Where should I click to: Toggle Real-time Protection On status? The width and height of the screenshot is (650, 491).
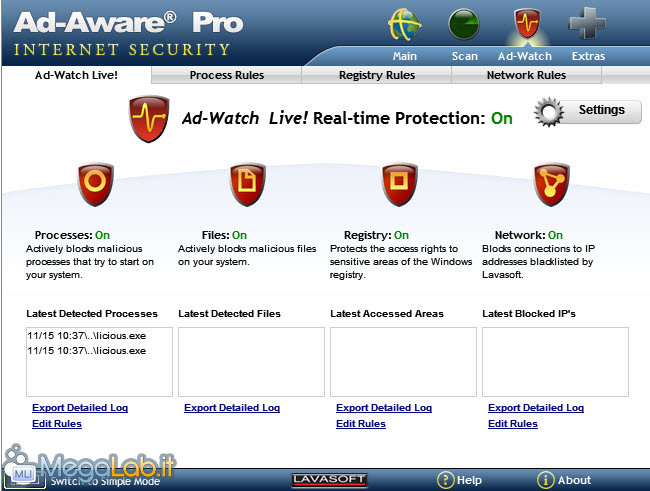(x=501, y=118)
